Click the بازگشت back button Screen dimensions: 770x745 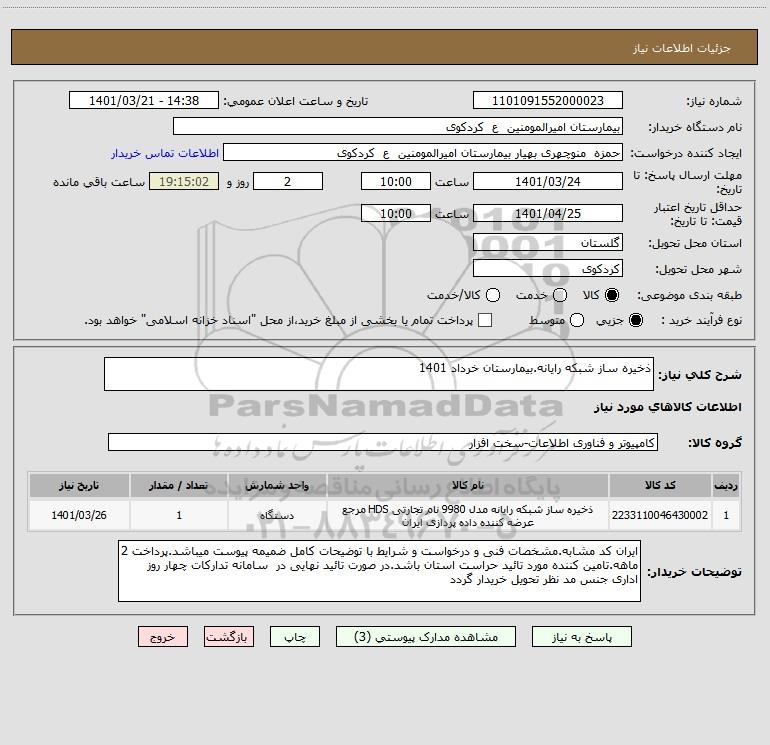[x=229, y=637]
